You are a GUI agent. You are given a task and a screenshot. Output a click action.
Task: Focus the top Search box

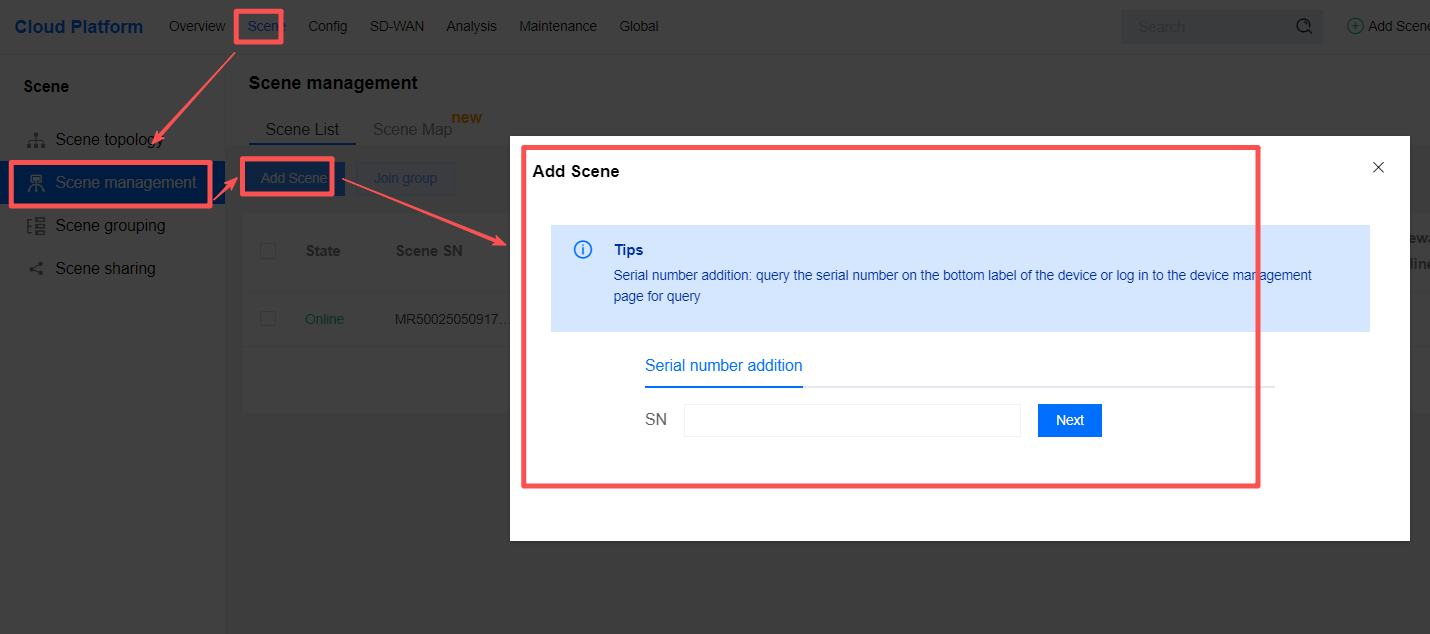tap(1210, 27)
